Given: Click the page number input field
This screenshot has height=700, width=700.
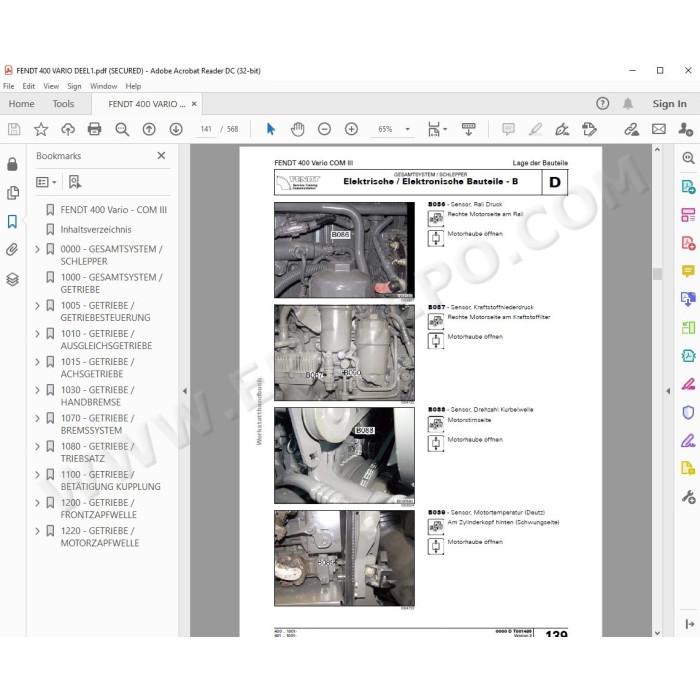Looking at the screenshot, I should (206, 129).
